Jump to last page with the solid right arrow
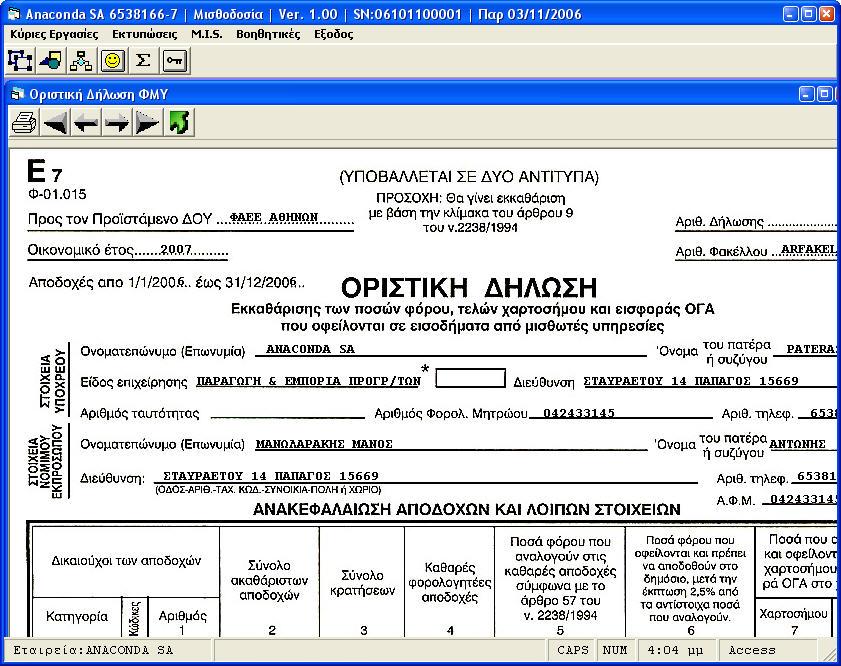This screenshot has width=841, height=666. (x=147, y=123)
